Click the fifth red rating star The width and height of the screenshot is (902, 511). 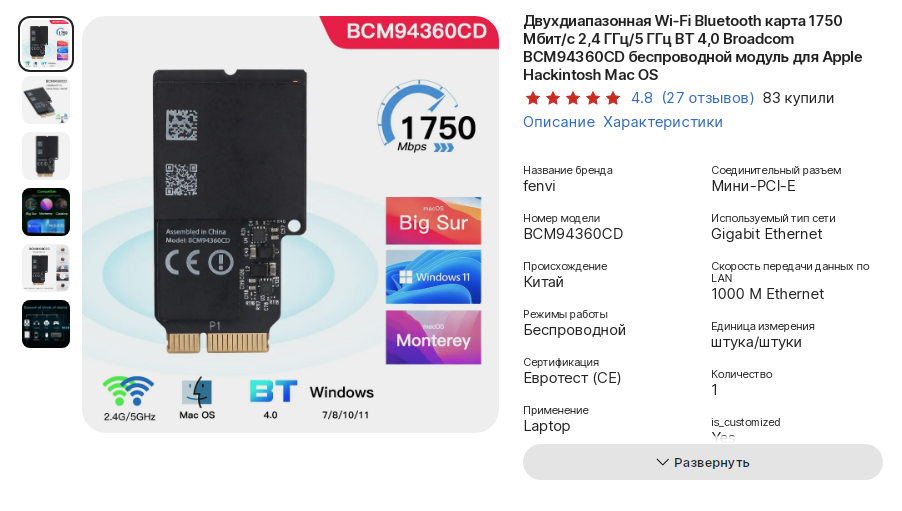click(x=613, y=98)
